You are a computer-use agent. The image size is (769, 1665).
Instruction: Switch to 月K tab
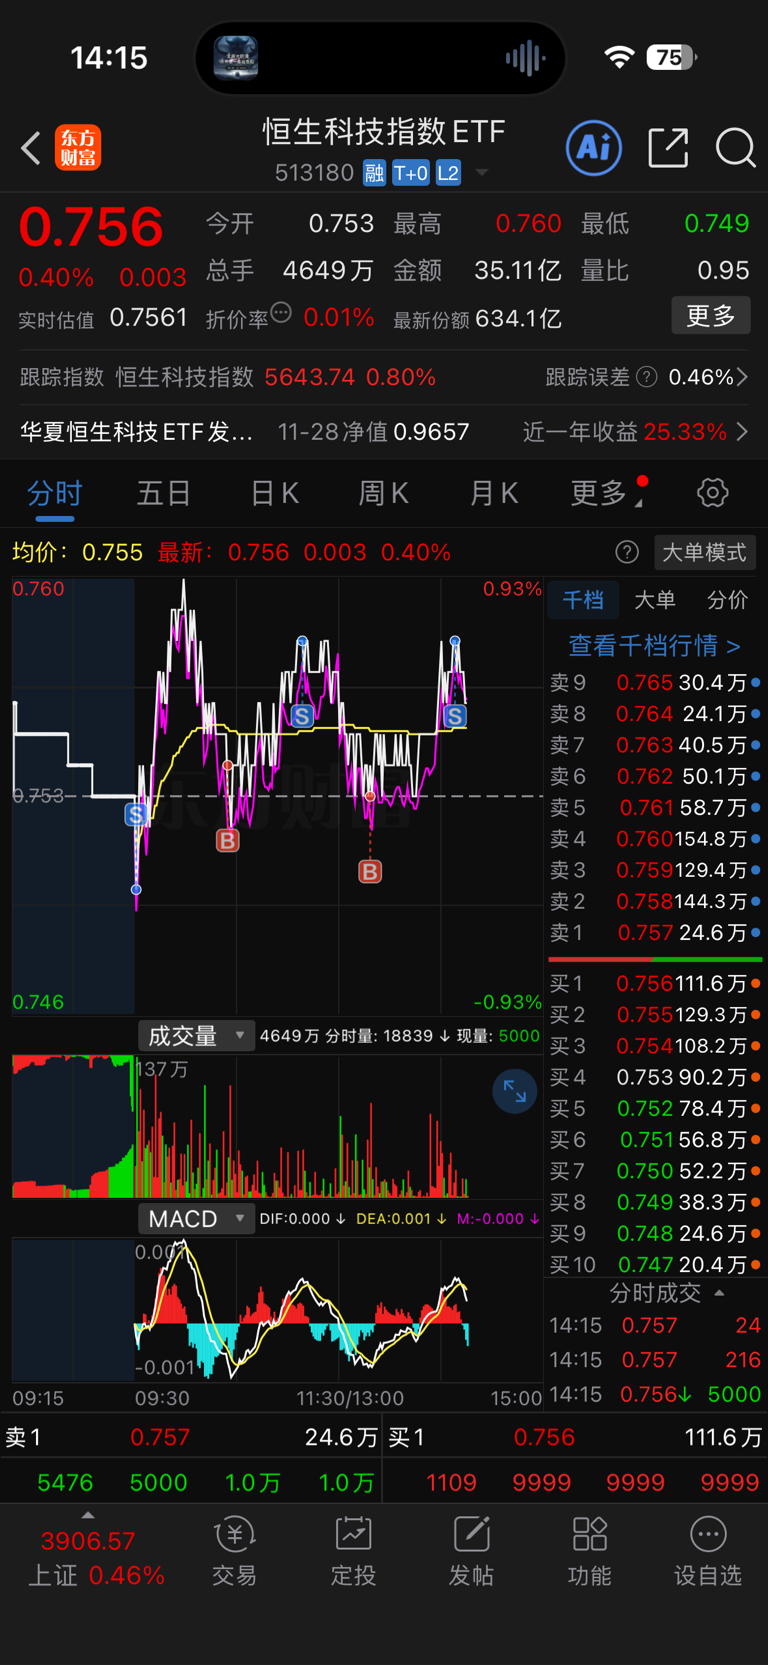[x=494, y=493]
